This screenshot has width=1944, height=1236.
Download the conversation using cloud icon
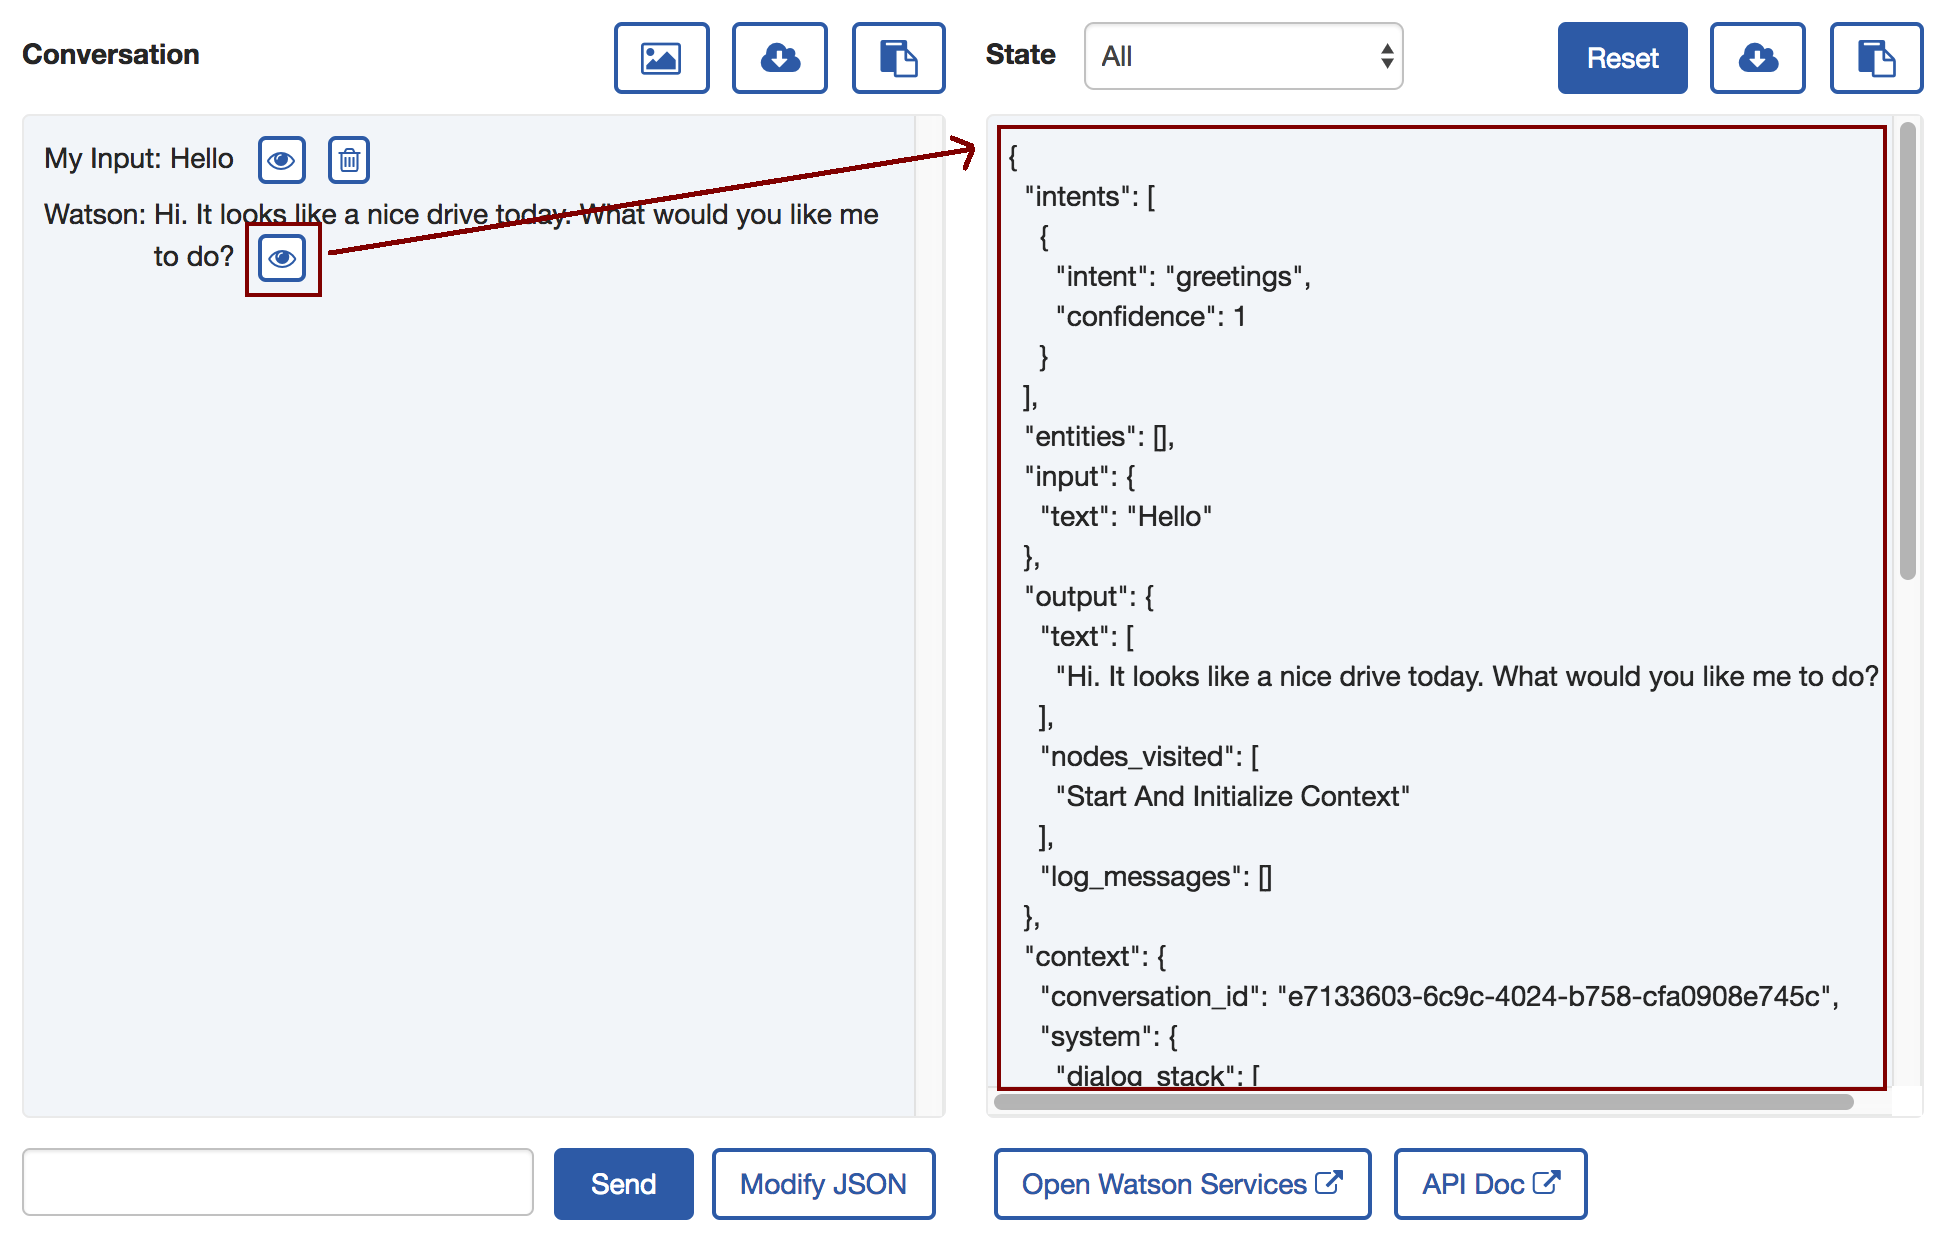[780, 58]
